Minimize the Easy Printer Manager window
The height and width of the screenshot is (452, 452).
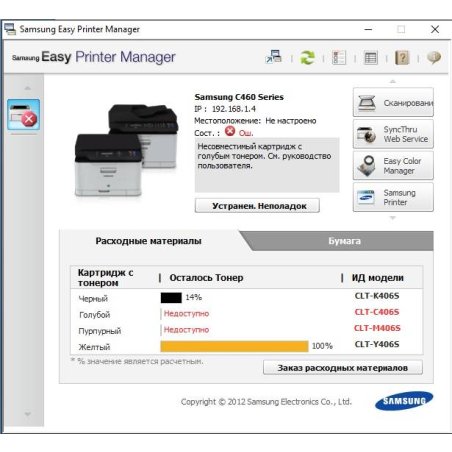[x=368, y=29]
